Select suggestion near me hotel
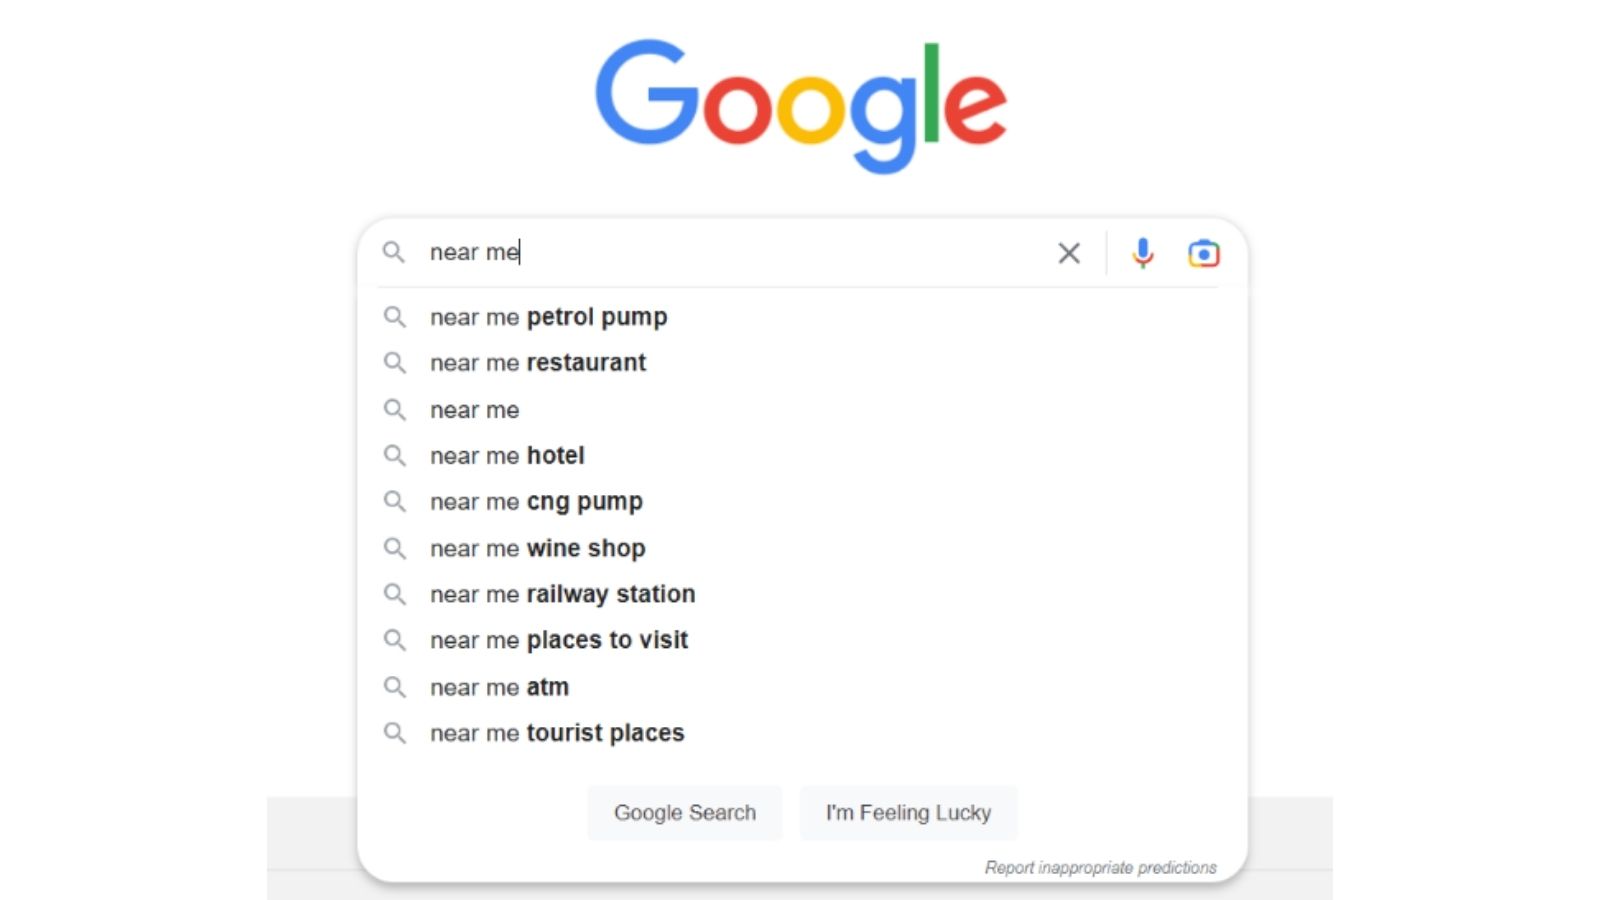This screenshot has height=900, width=1600. (x=802, y=456)
